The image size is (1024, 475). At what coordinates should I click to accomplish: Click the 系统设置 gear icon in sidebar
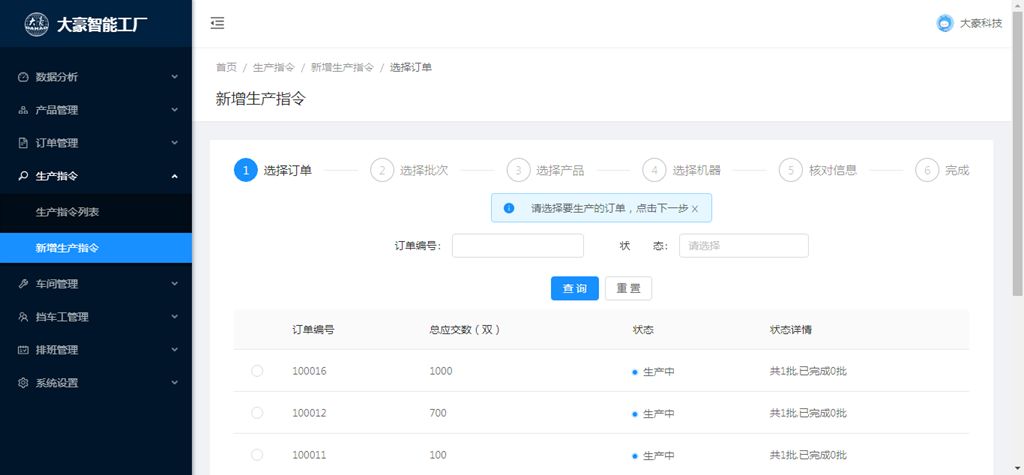pyautogui.click(x=23, y=383)
